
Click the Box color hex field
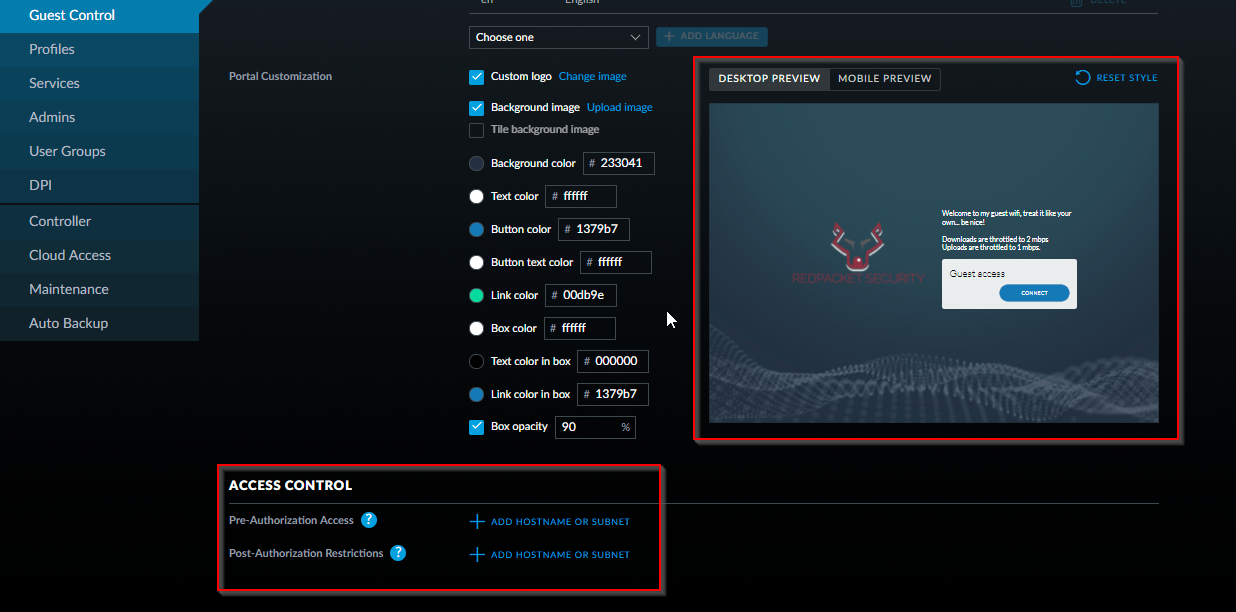point(580,328)
